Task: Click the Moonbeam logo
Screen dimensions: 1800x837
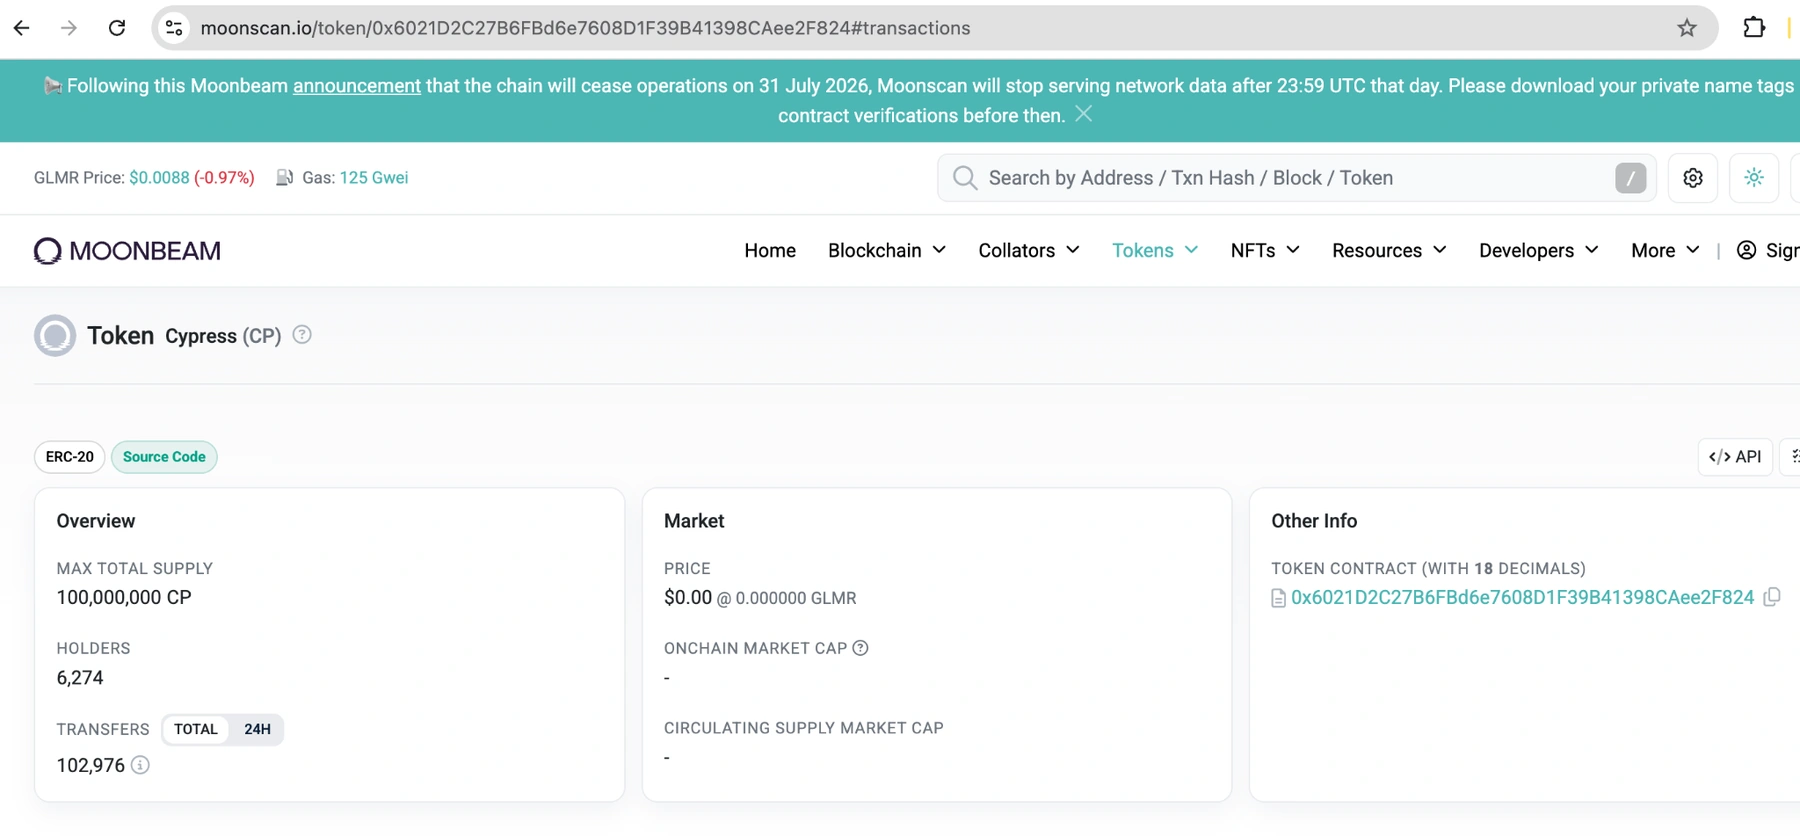Action: tap(127, 251)
